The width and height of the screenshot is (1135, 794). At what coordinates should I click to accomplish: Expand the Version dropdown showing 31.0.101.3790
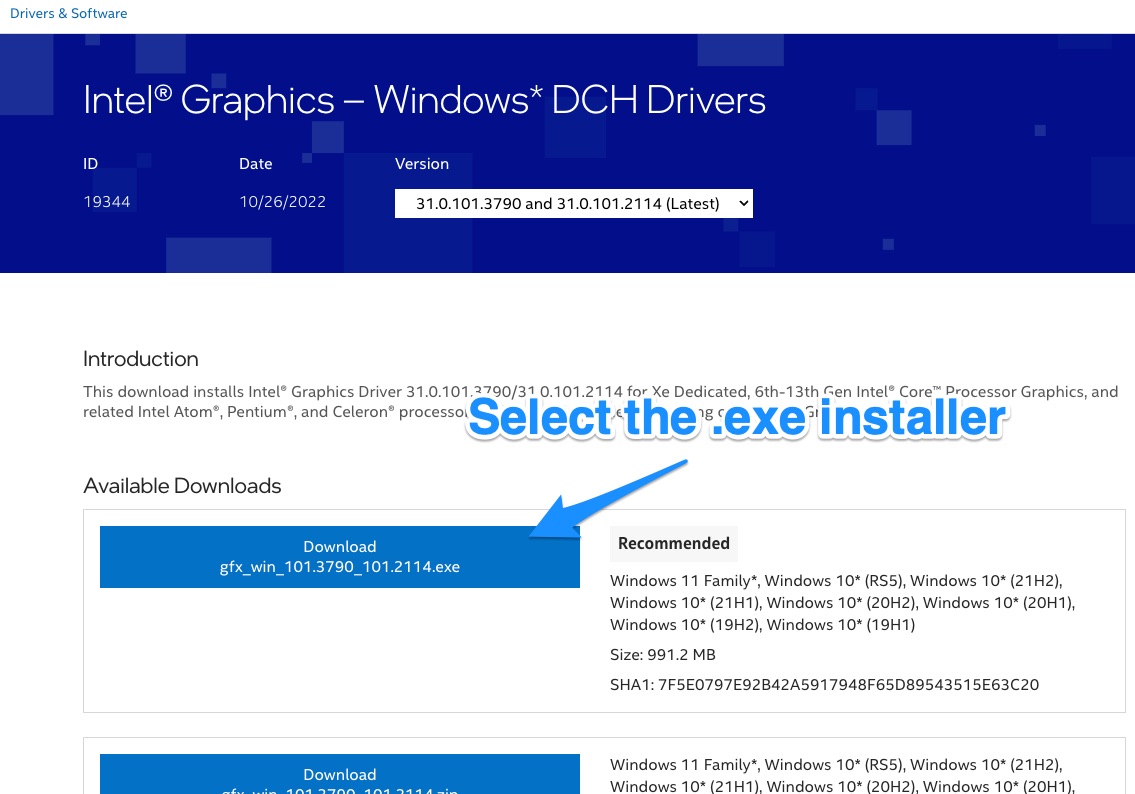(x=573, y=203)
